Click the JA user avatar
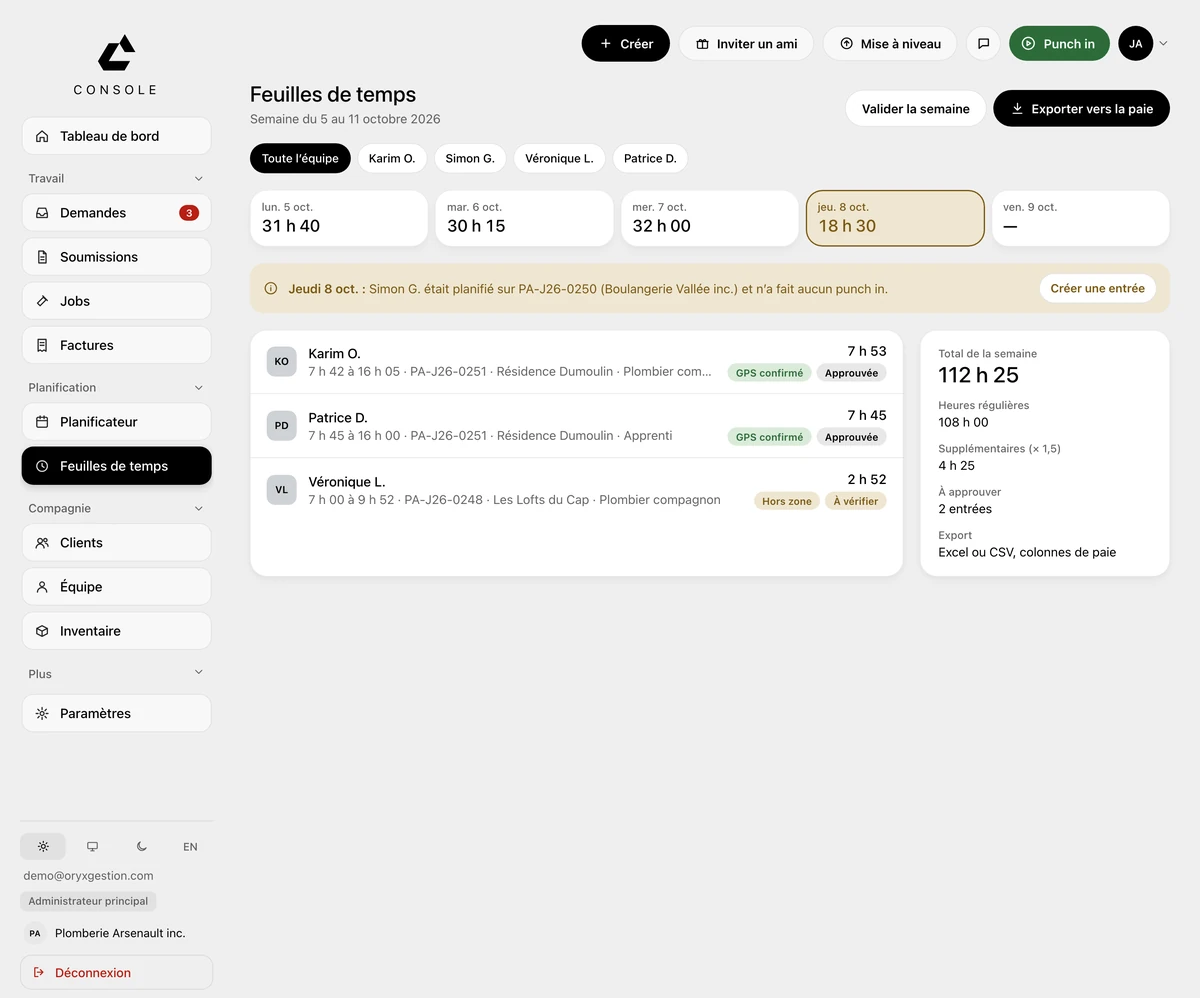 [x=1135, y=44]
